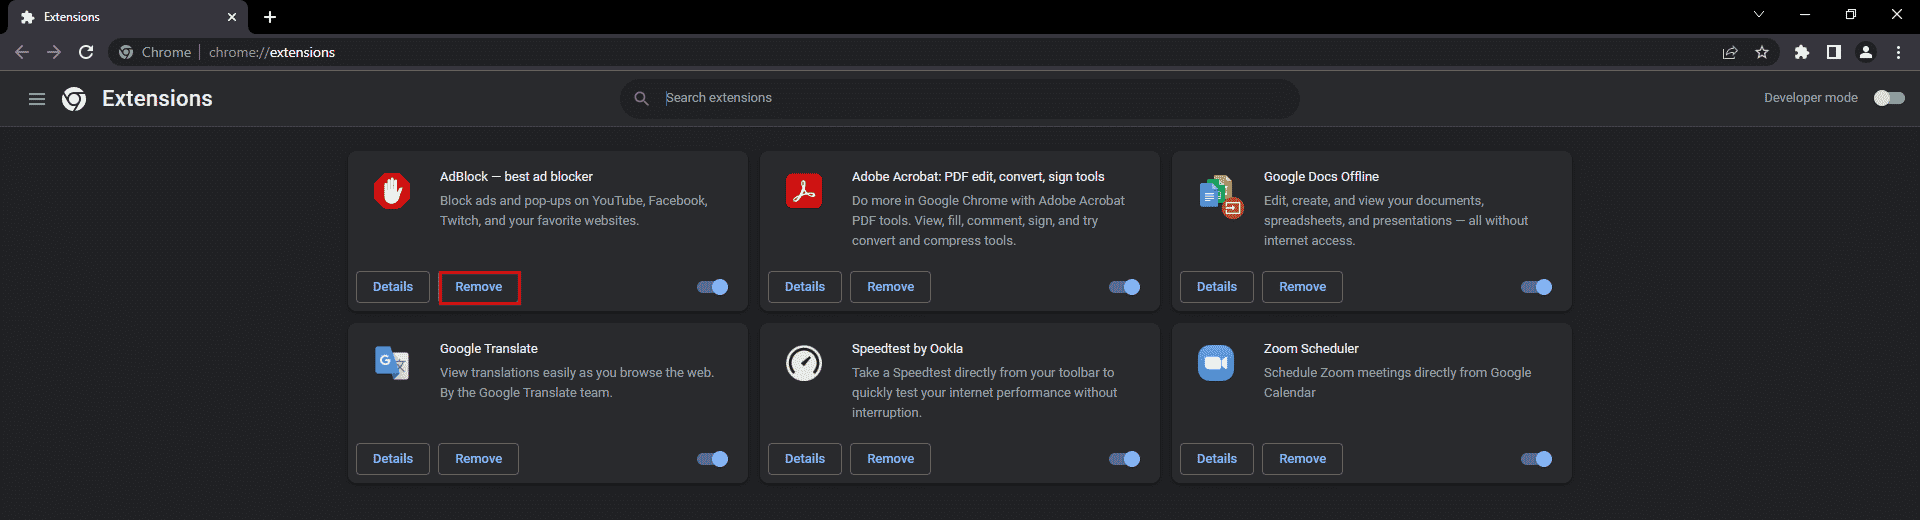Click the Adobe Acrobat PDF icon
Viewport: 1920px width, 520px height.
[x=804, y=190]
